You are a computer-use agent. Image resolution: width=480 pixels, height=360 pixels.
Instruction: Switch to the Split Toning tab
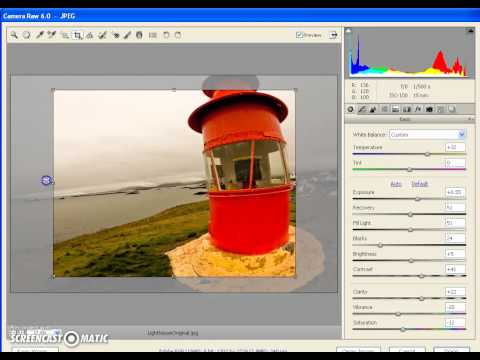point(395,109)
